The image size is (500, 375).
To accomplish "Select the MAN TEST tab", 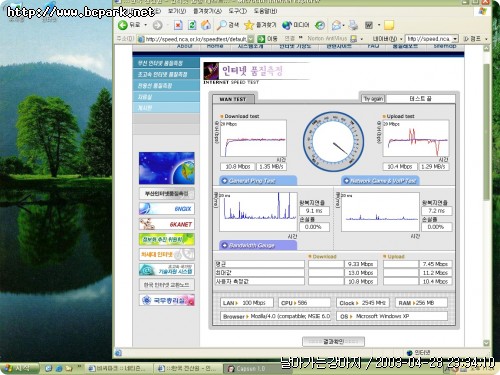I will click(233, 99).
